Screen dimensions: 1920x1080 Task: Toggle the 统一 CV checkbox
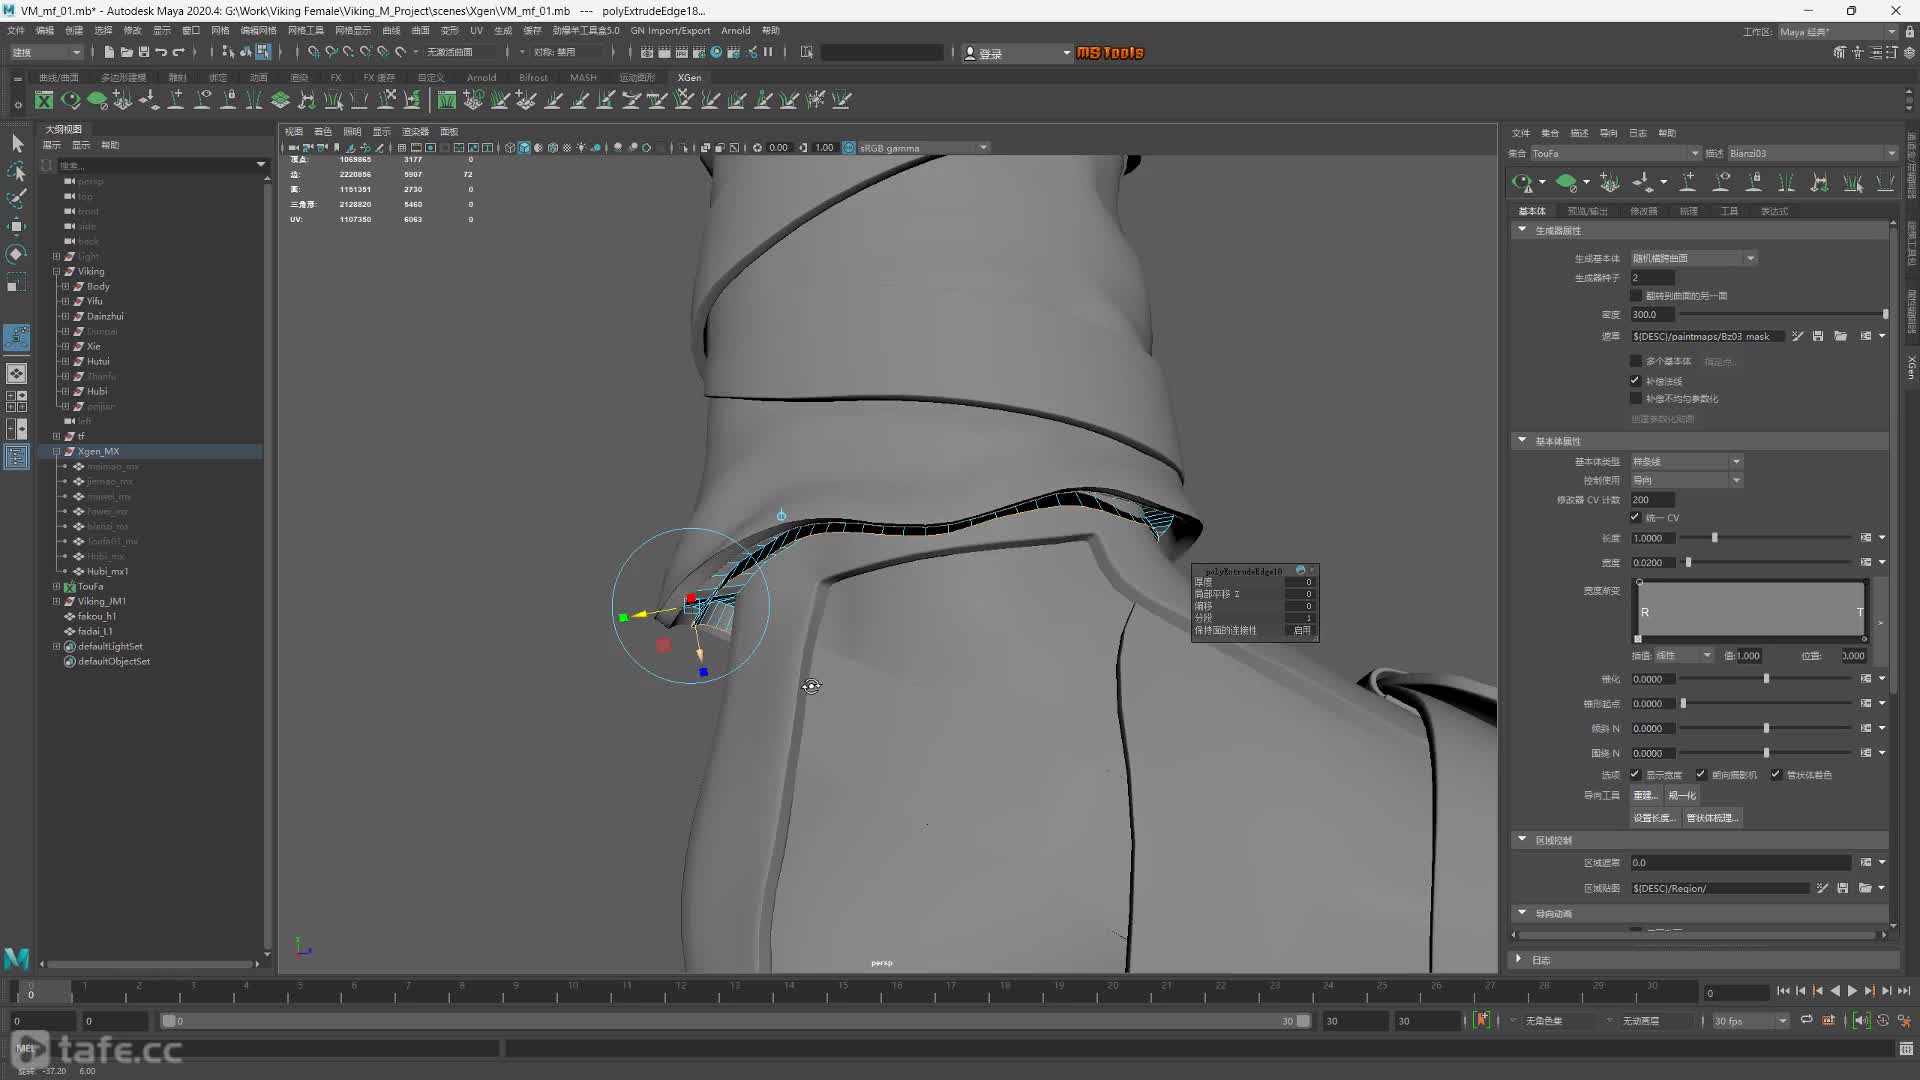1636,518
